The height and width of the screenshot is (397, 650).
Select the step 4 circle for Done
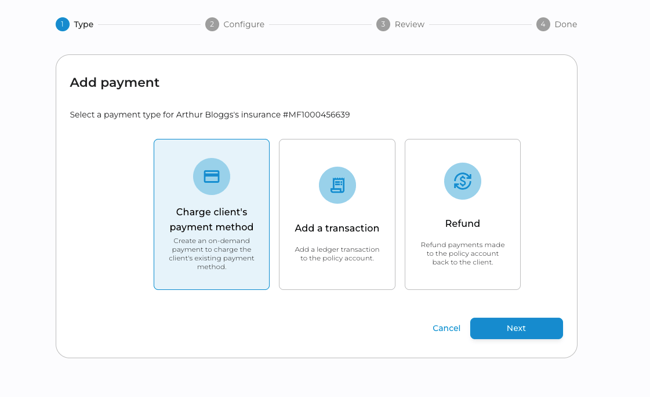(x=543, y=24)
